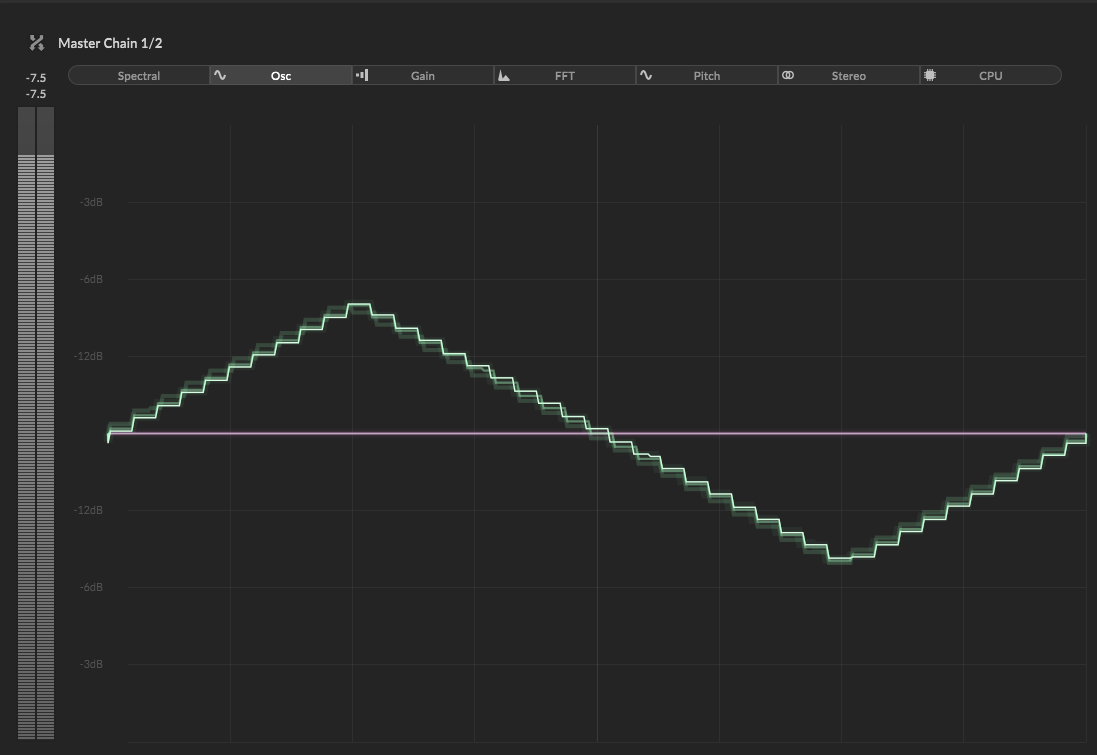Click the topmost -3dB axis label
This screenshot has height=755, width=1097.
pyautogui.click(x=91, y=203)
